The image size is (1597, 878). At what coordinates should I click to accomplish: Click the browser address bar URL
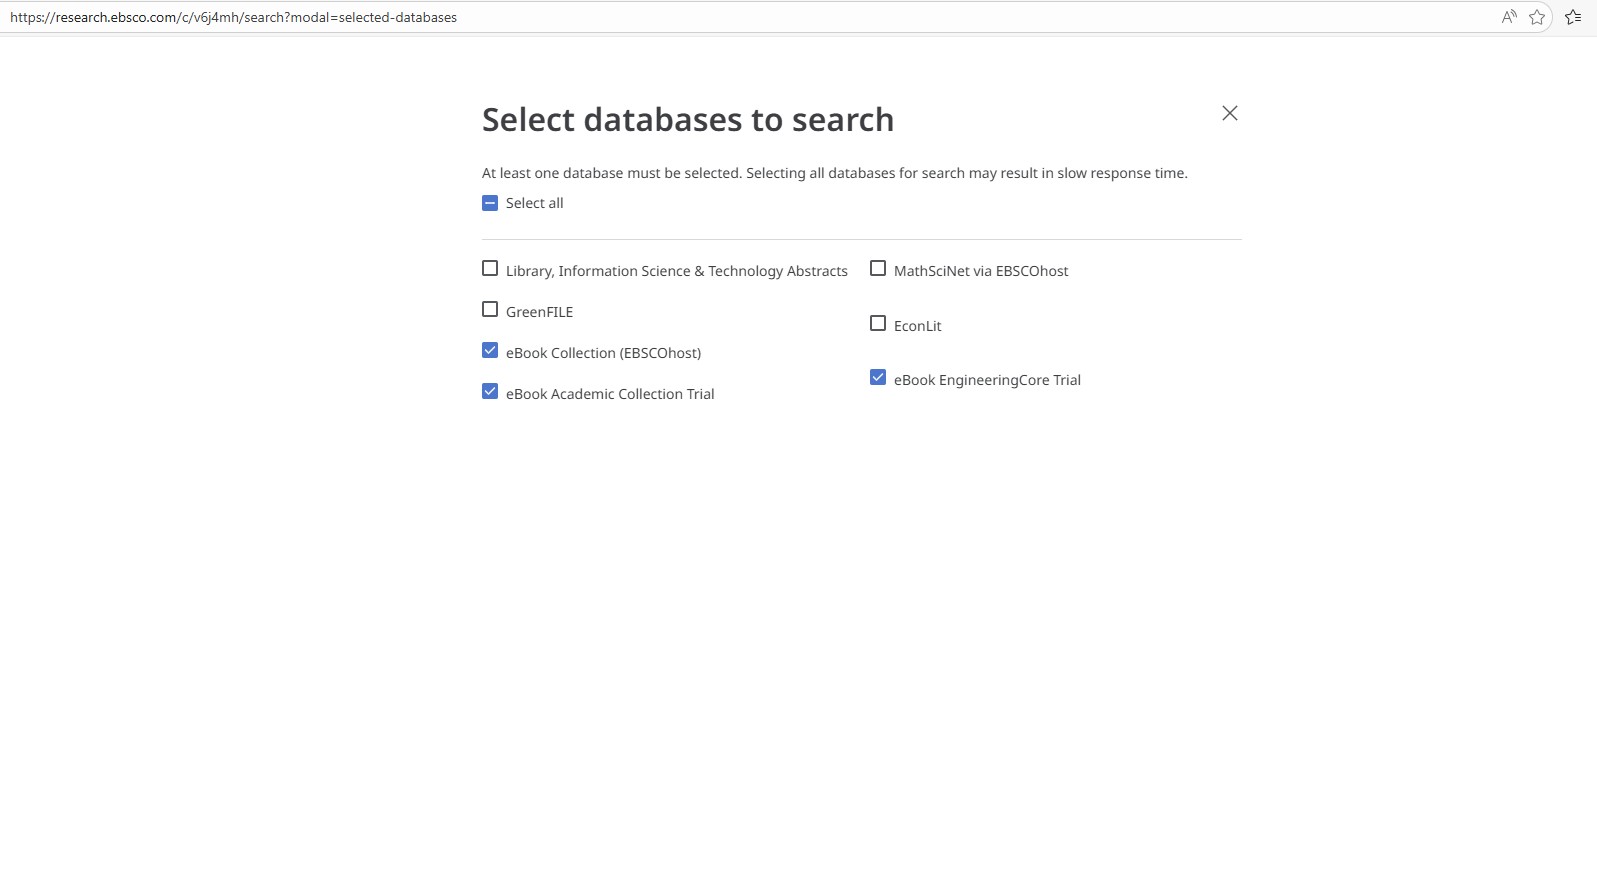click(233, 18)
